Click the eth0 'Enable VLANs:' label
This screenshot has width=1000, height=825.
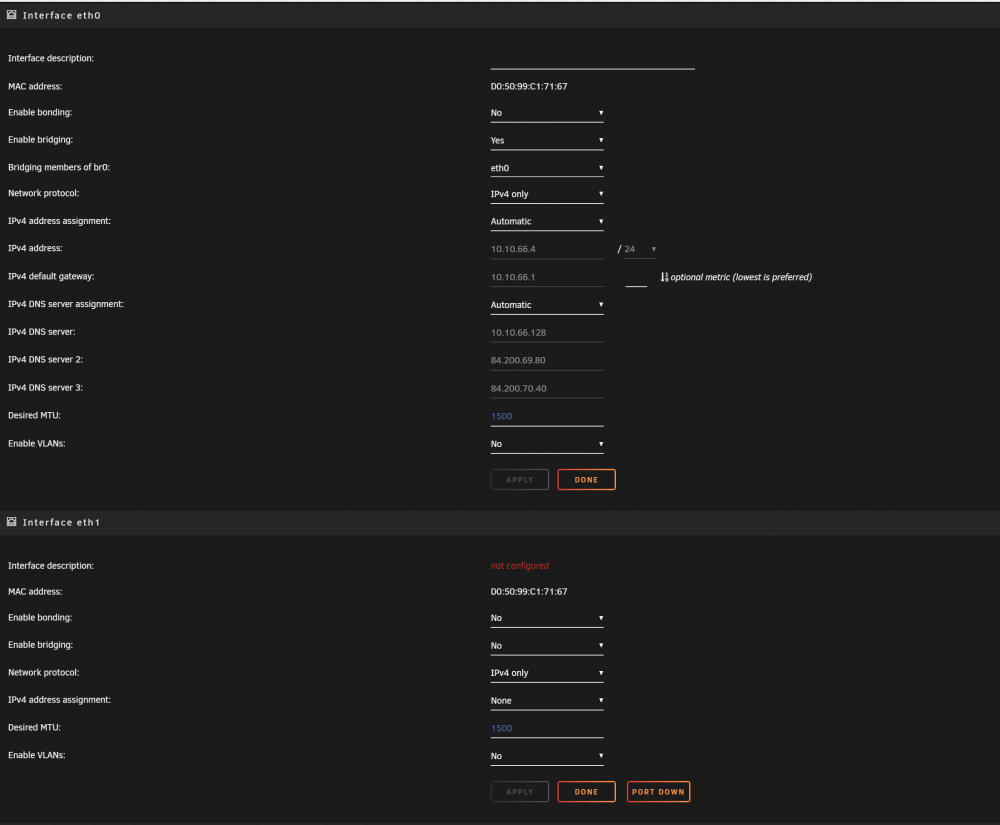[36, 443]
